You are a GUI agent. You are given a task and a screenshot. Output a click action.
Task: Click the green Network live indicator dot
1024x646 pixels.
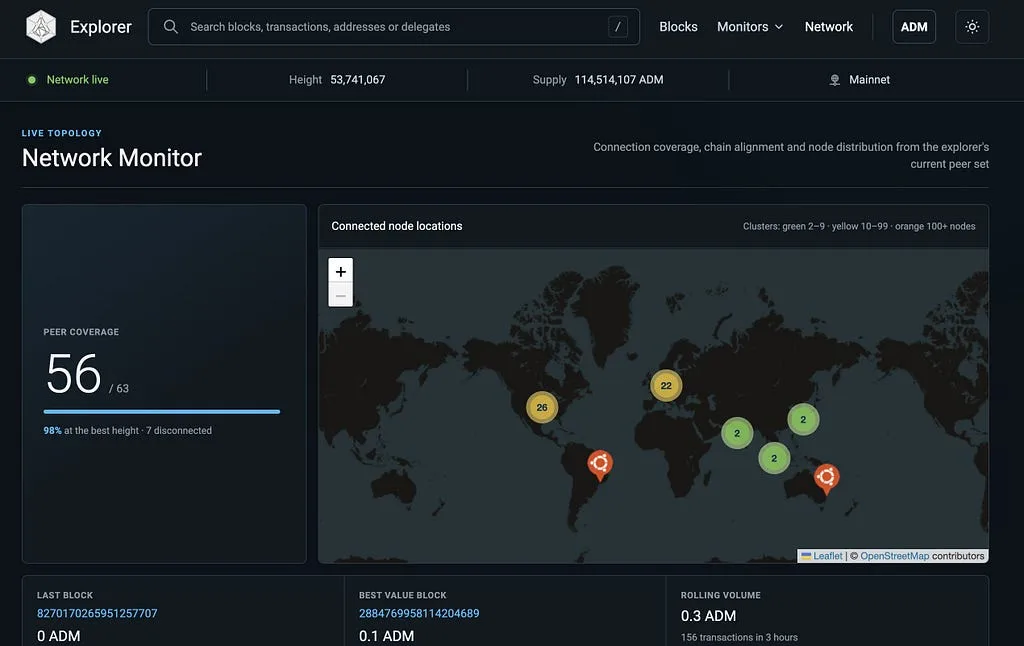click(31, 80)
